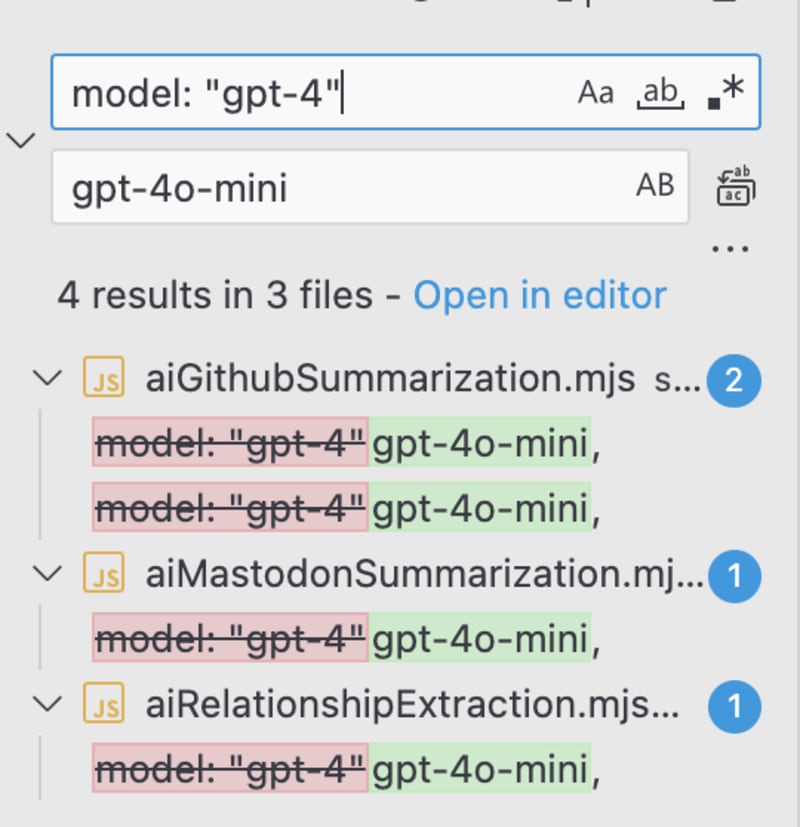The width and height of the screenshot is (800, 827).
Task: Open the match under aiMastodonSummarization.mjs
Action: click(x=346, y=638)
